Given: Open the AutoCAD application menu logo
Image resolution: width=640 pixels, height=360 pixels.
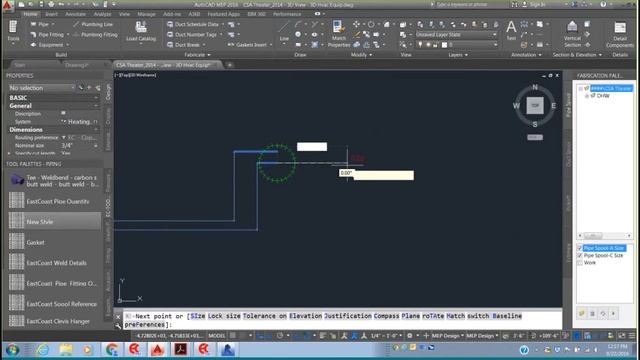Looking at the screenshot, I should pyautogui.click(x=7, y=5).
